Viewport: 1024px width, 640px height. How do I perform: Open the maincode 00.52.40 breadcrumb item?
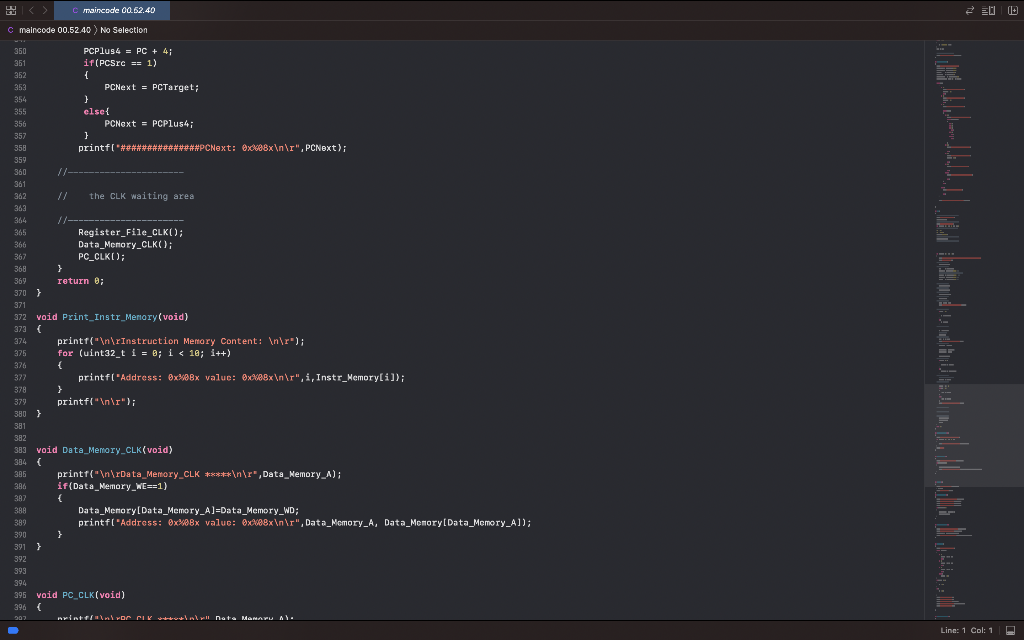click(x=55, y=30)
